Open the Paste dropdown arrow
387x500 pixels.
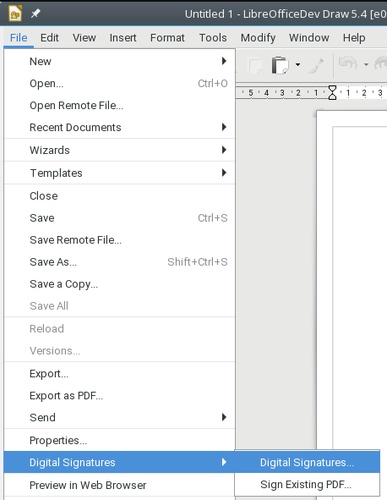(298, 65)
